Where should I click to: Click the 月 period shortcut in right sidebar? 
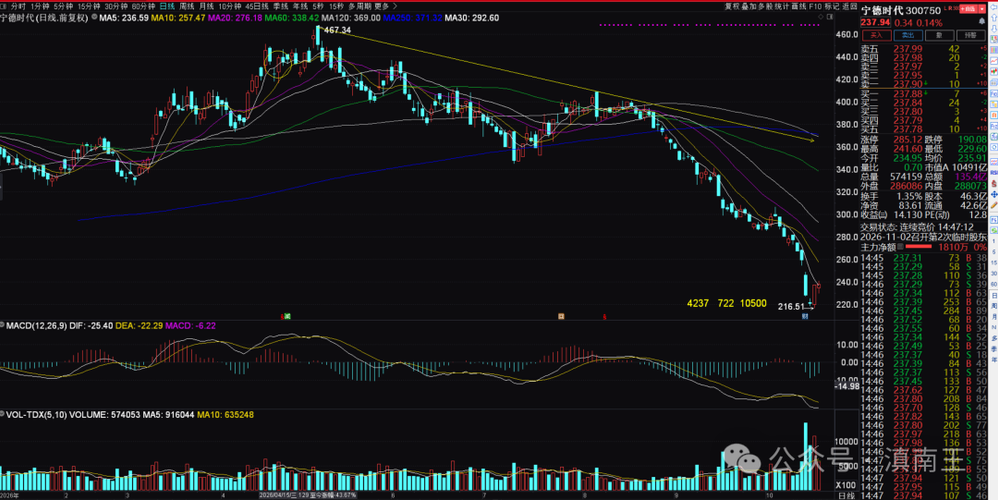point(994,316)
